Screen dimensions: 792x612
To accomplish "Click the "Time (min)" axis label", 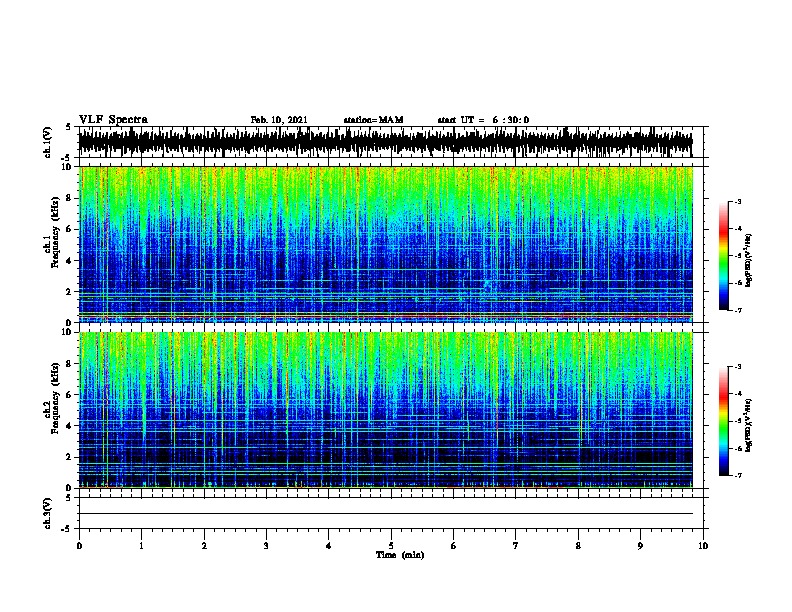I will [x=400, y=555].
